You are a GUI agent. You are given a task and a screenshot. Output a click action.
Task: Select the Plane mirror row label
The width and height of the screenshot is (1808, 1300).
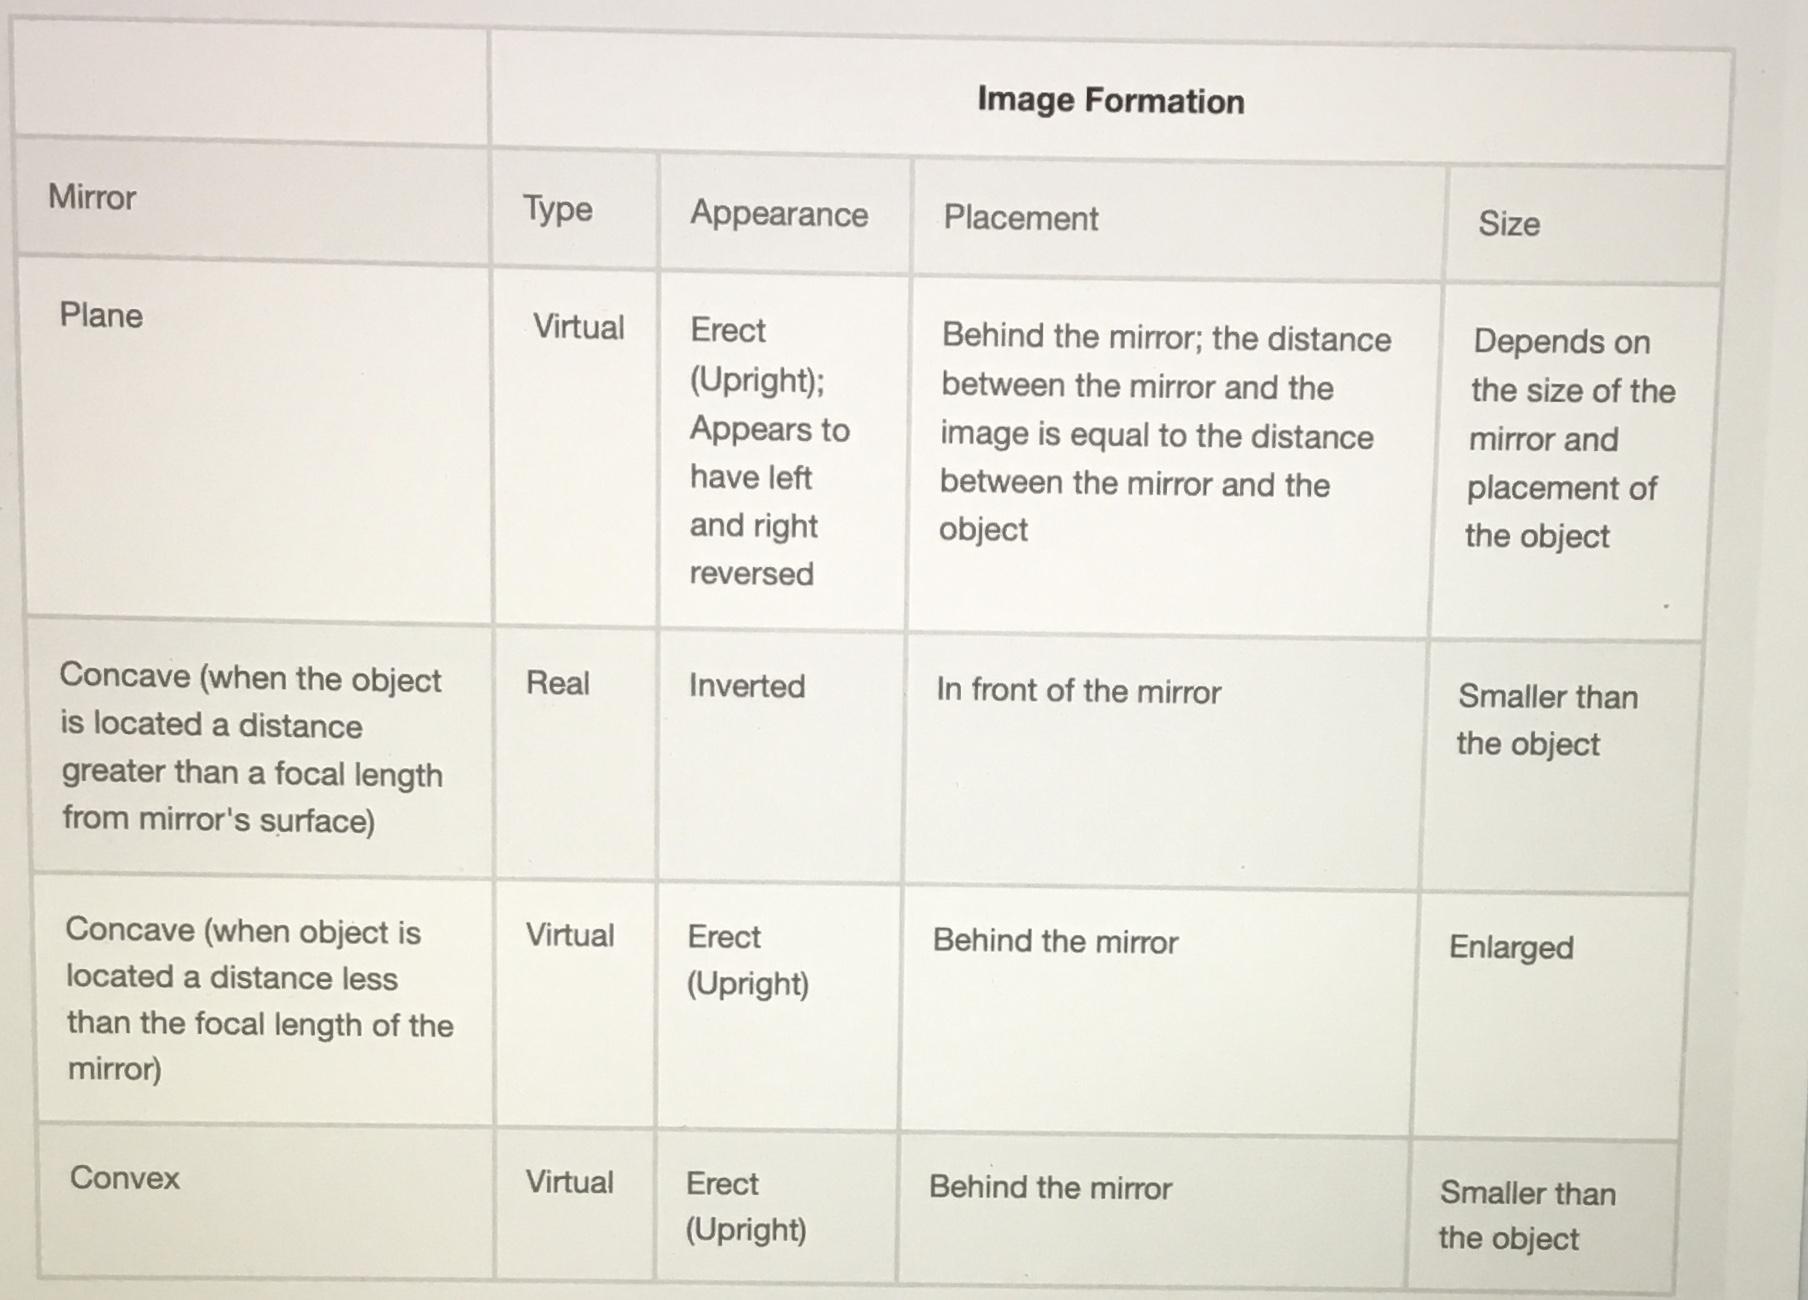click(101, 316)
